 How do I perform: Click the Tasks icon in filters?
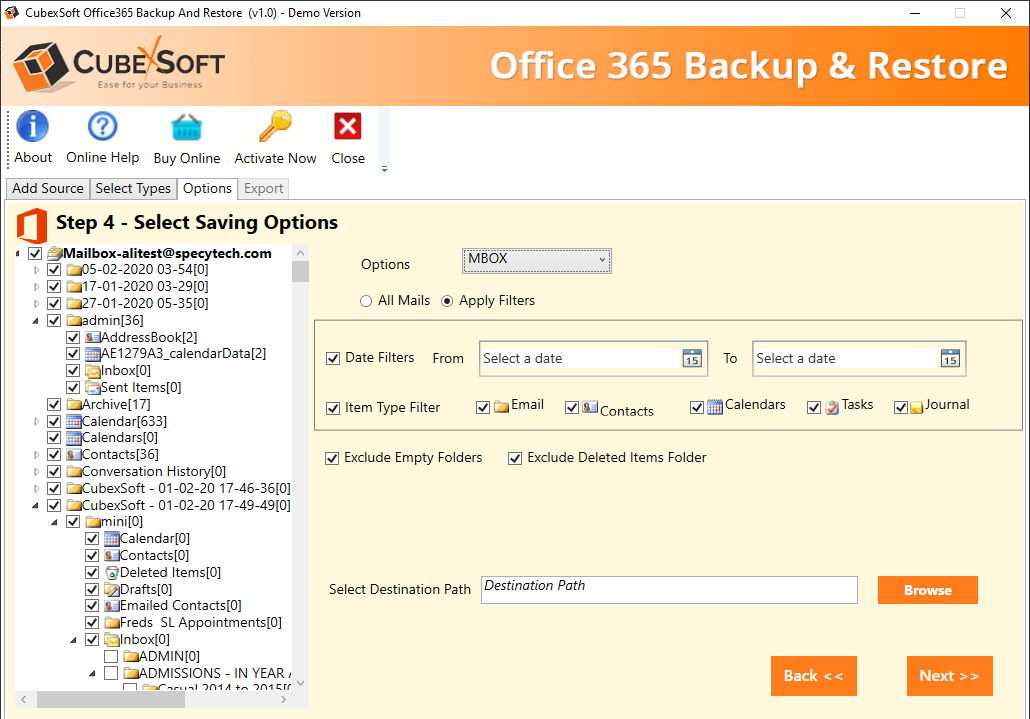832,407
